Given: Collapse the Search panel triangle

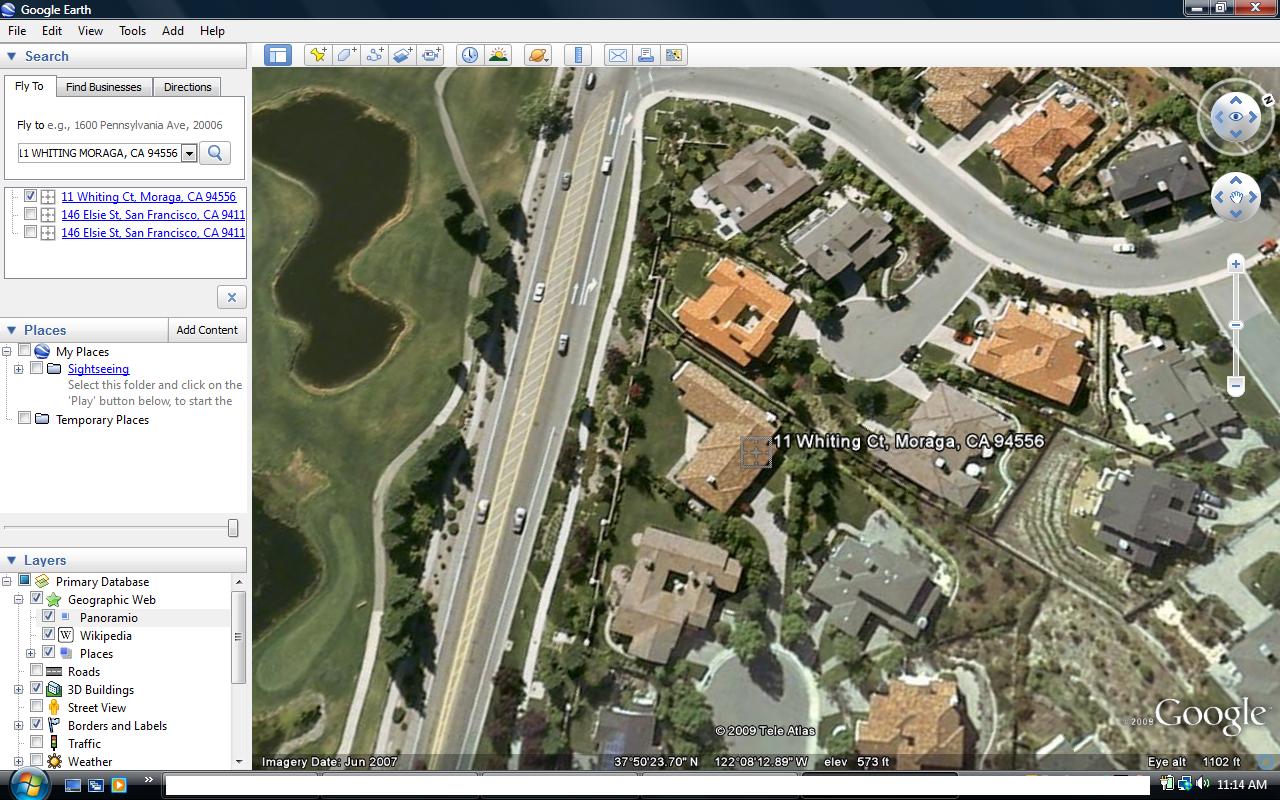Looking at the screenshot, I should pyautogui.click(x=12, y=56).
